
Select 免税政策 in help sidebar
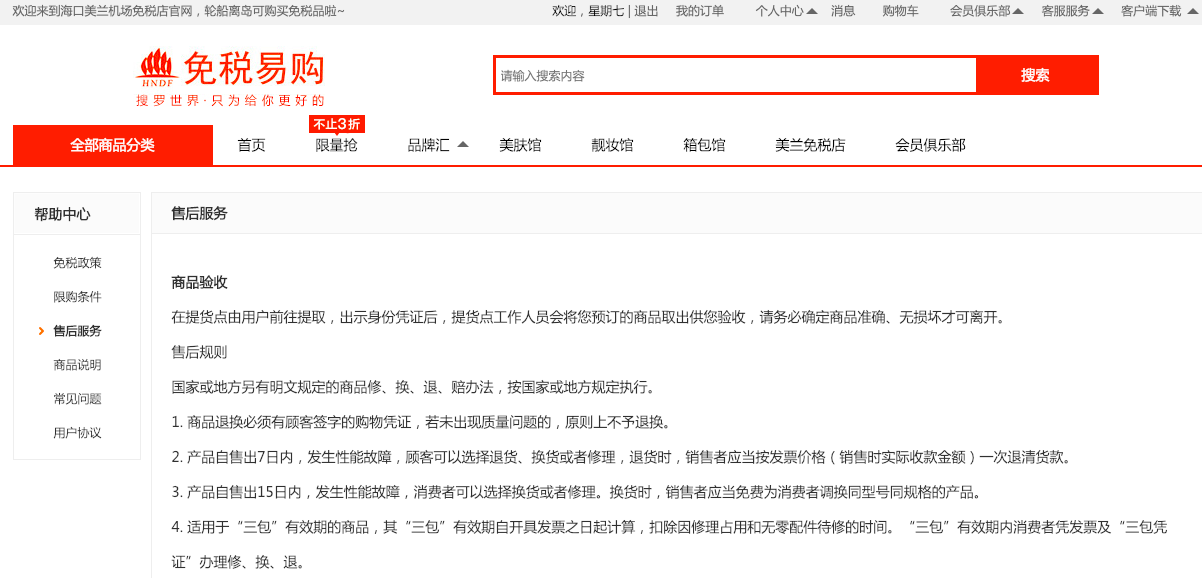77,263
